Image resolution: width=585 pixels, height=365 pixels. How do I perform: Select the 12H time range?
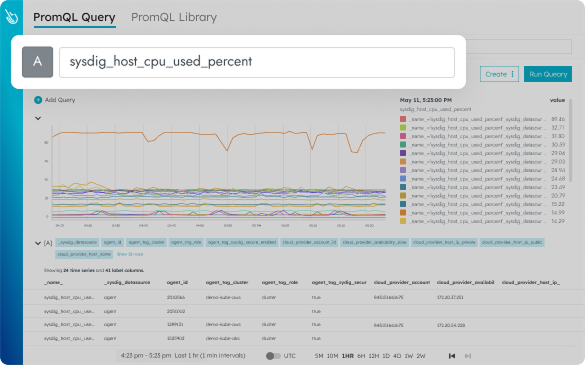tap(373, 356)
